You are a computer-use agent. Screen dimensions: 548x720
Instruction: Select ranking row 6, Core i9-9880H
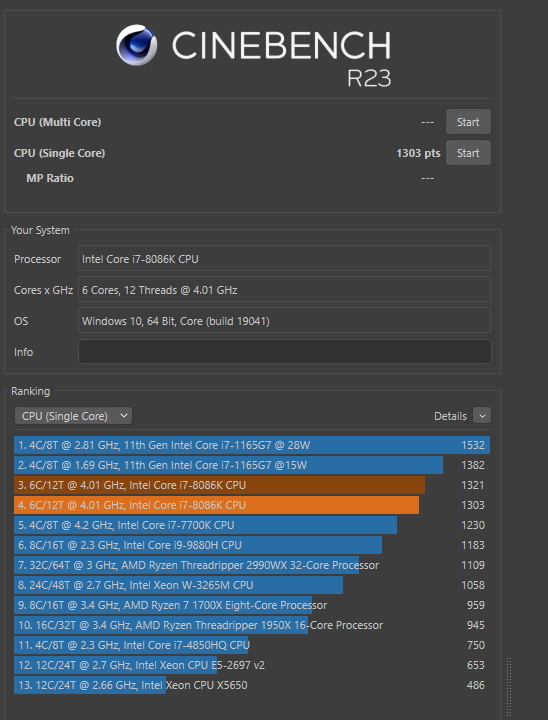[x=252, y=545]
